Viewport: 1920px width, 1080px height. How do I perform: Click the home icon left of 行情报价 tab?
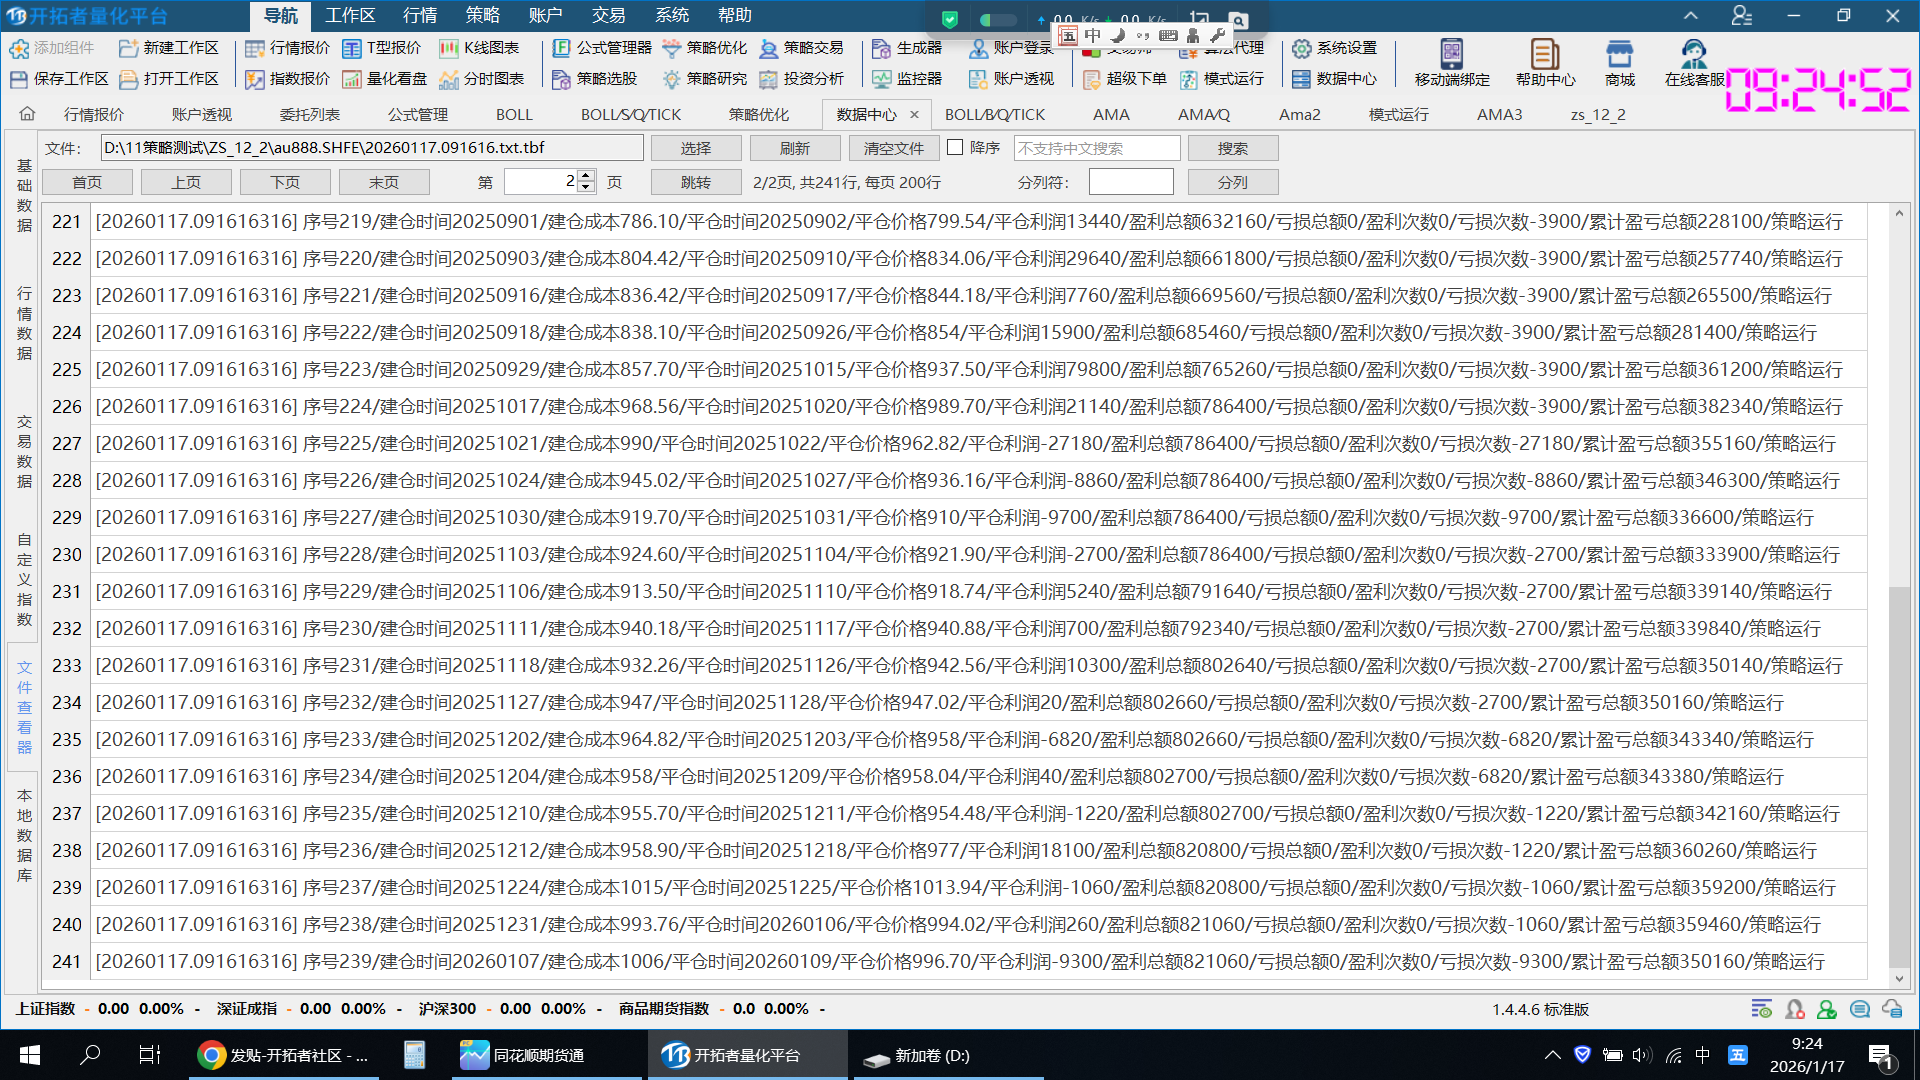click(x=27, y=114)
